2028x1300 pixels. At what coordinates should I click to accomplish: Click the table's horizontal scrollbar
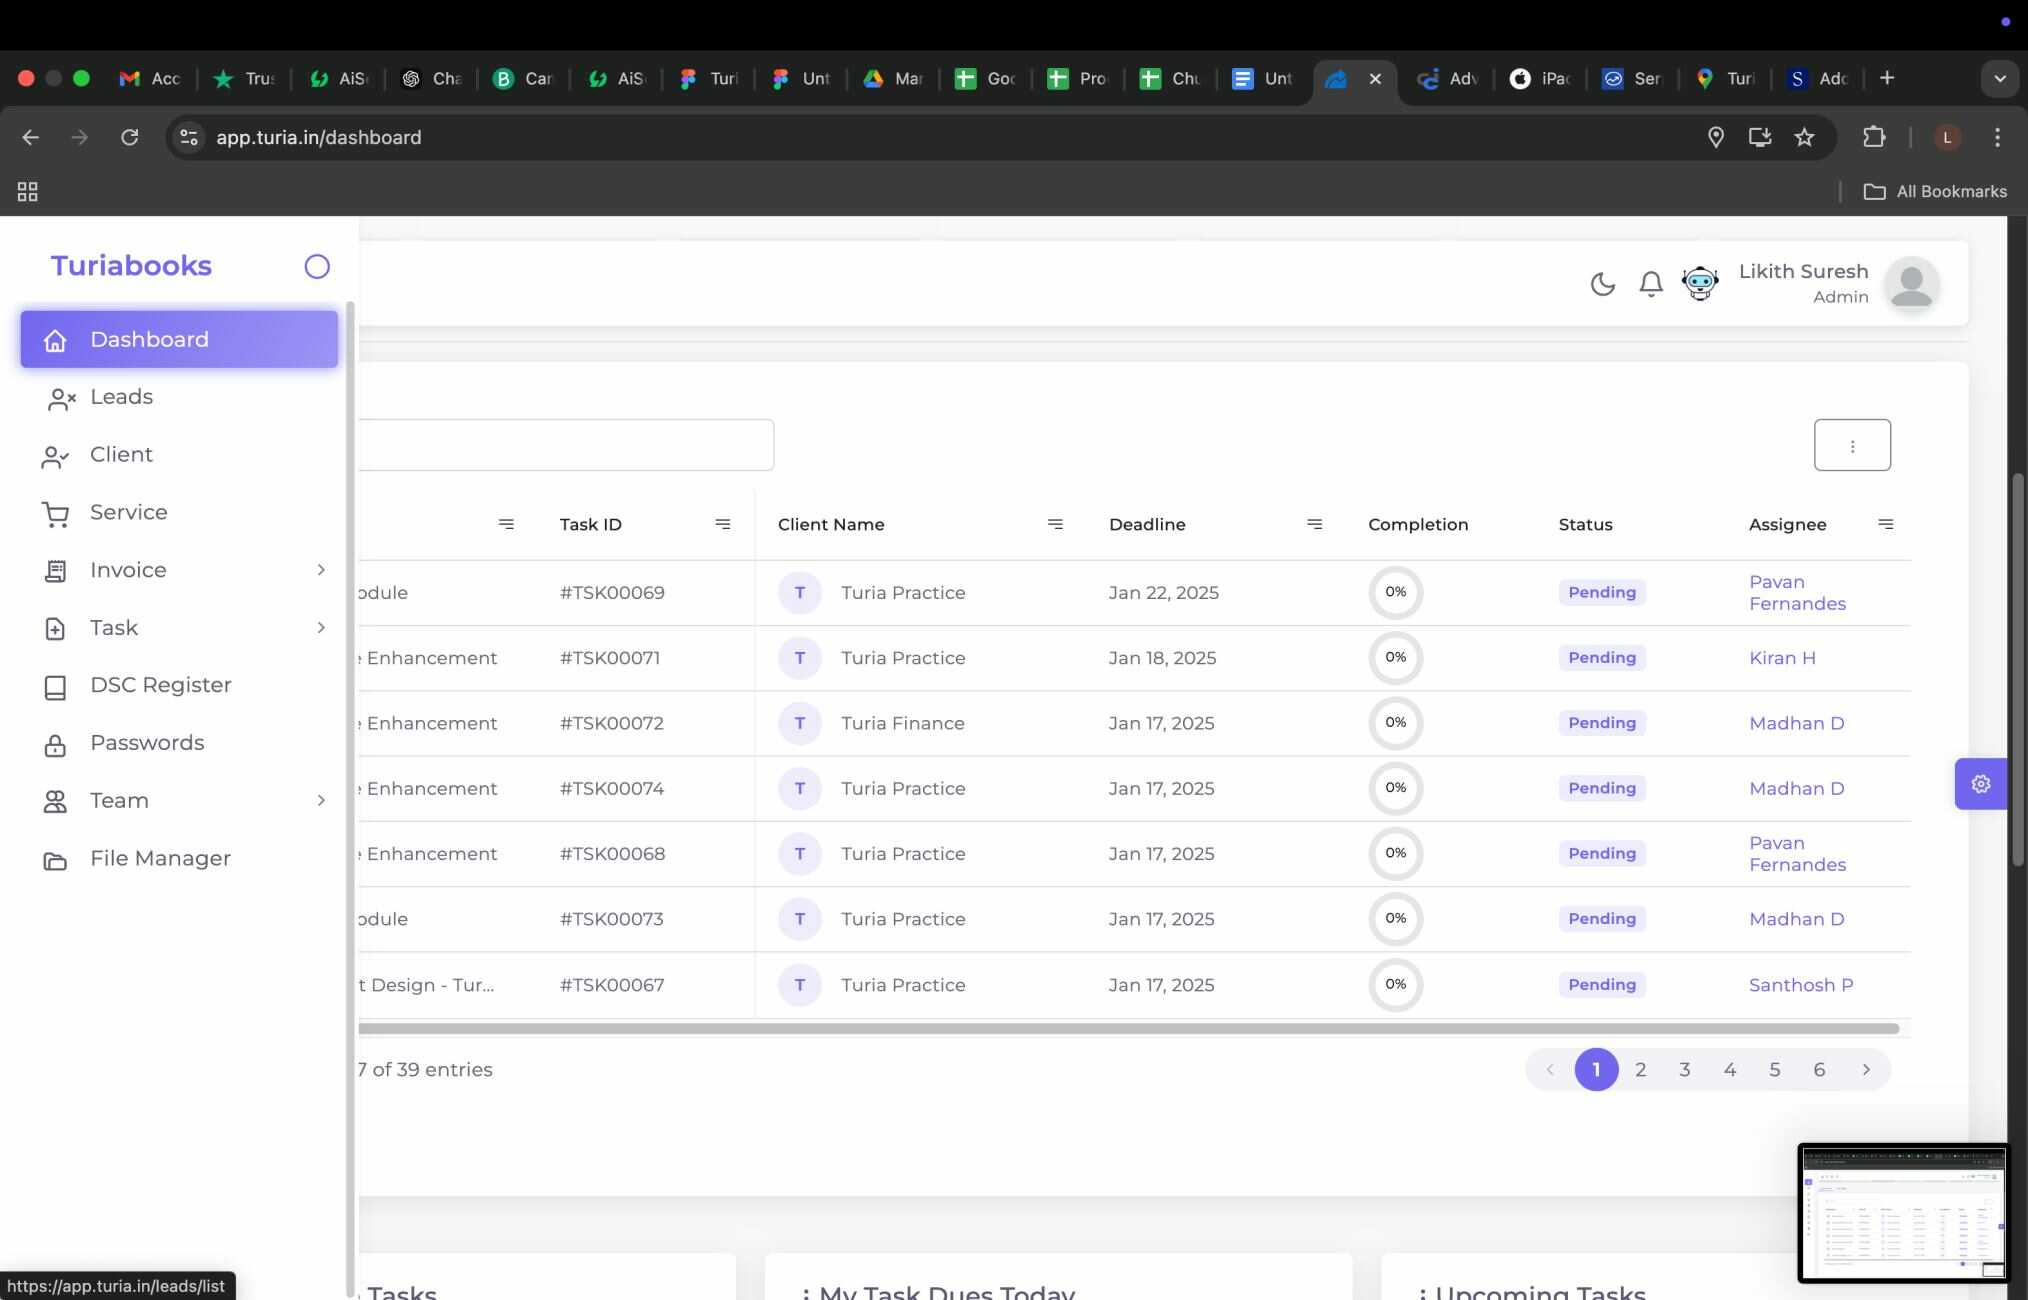[x=1128, y=1029]
